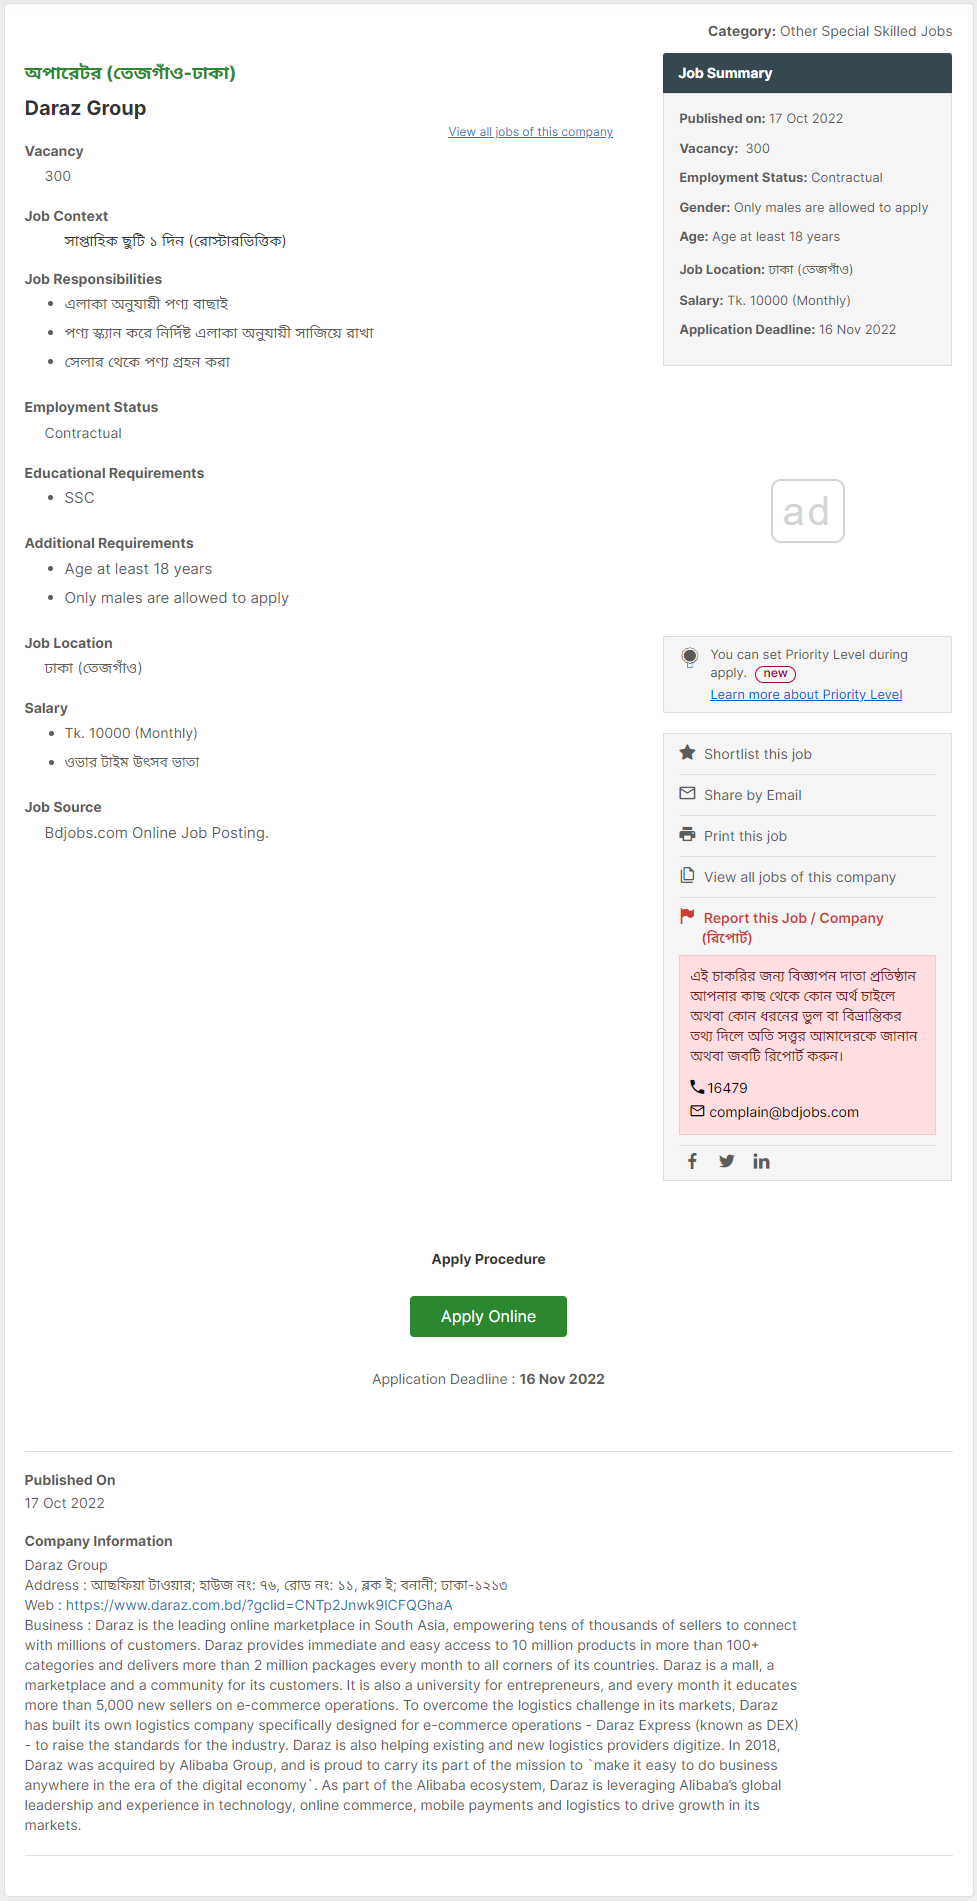This screenshot has height=1901, width=977.
Task: Click the red report flag icon
Action: tap(687, 916)
